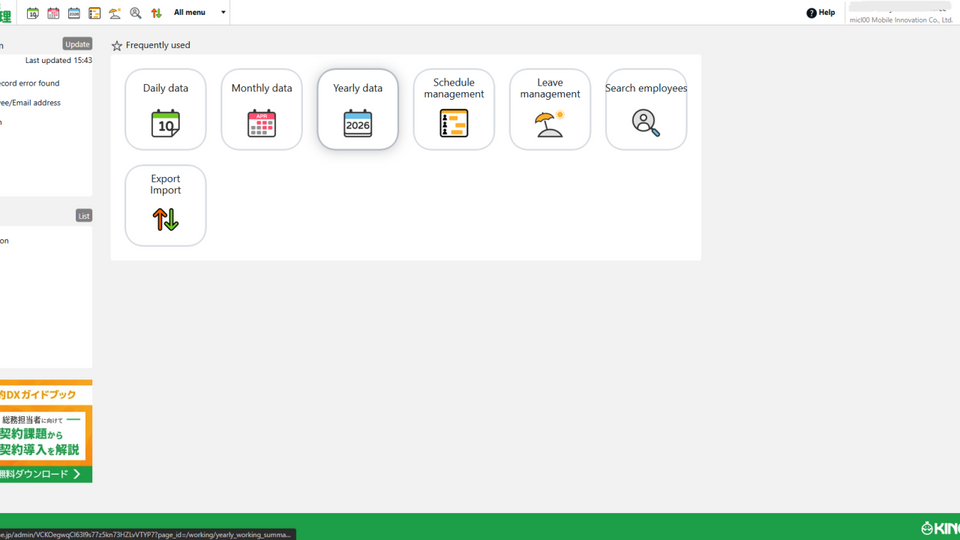Click the Frequently used star icon

(x=117, y=46)
